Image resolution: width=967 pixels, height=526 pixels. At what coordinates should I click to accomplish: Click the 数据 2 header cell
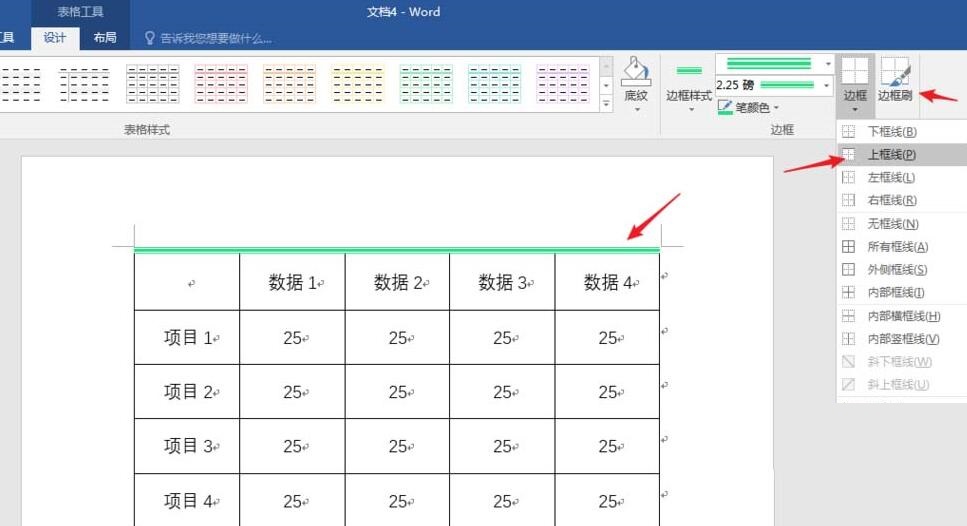tap(398, 282)
